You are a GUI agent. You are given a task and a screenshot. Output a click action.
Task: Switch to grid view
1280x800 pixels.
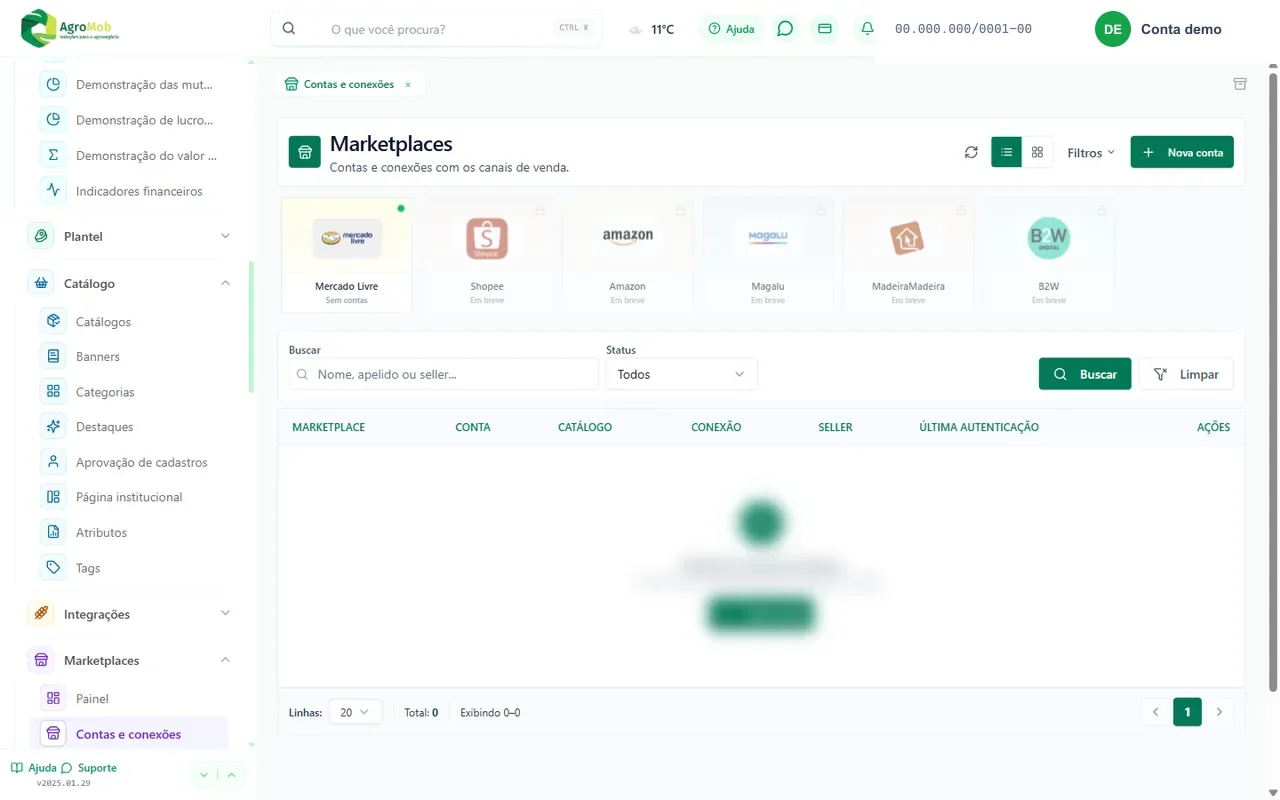coord(1037,152)
